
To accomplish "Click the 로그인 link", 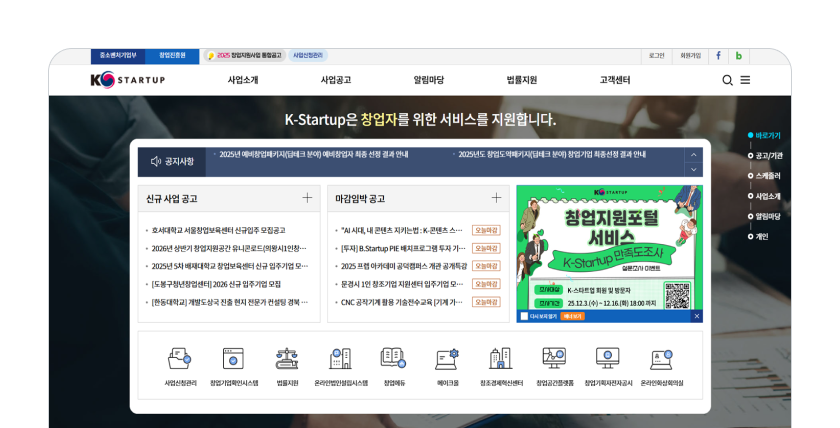I will click(656, 56).
